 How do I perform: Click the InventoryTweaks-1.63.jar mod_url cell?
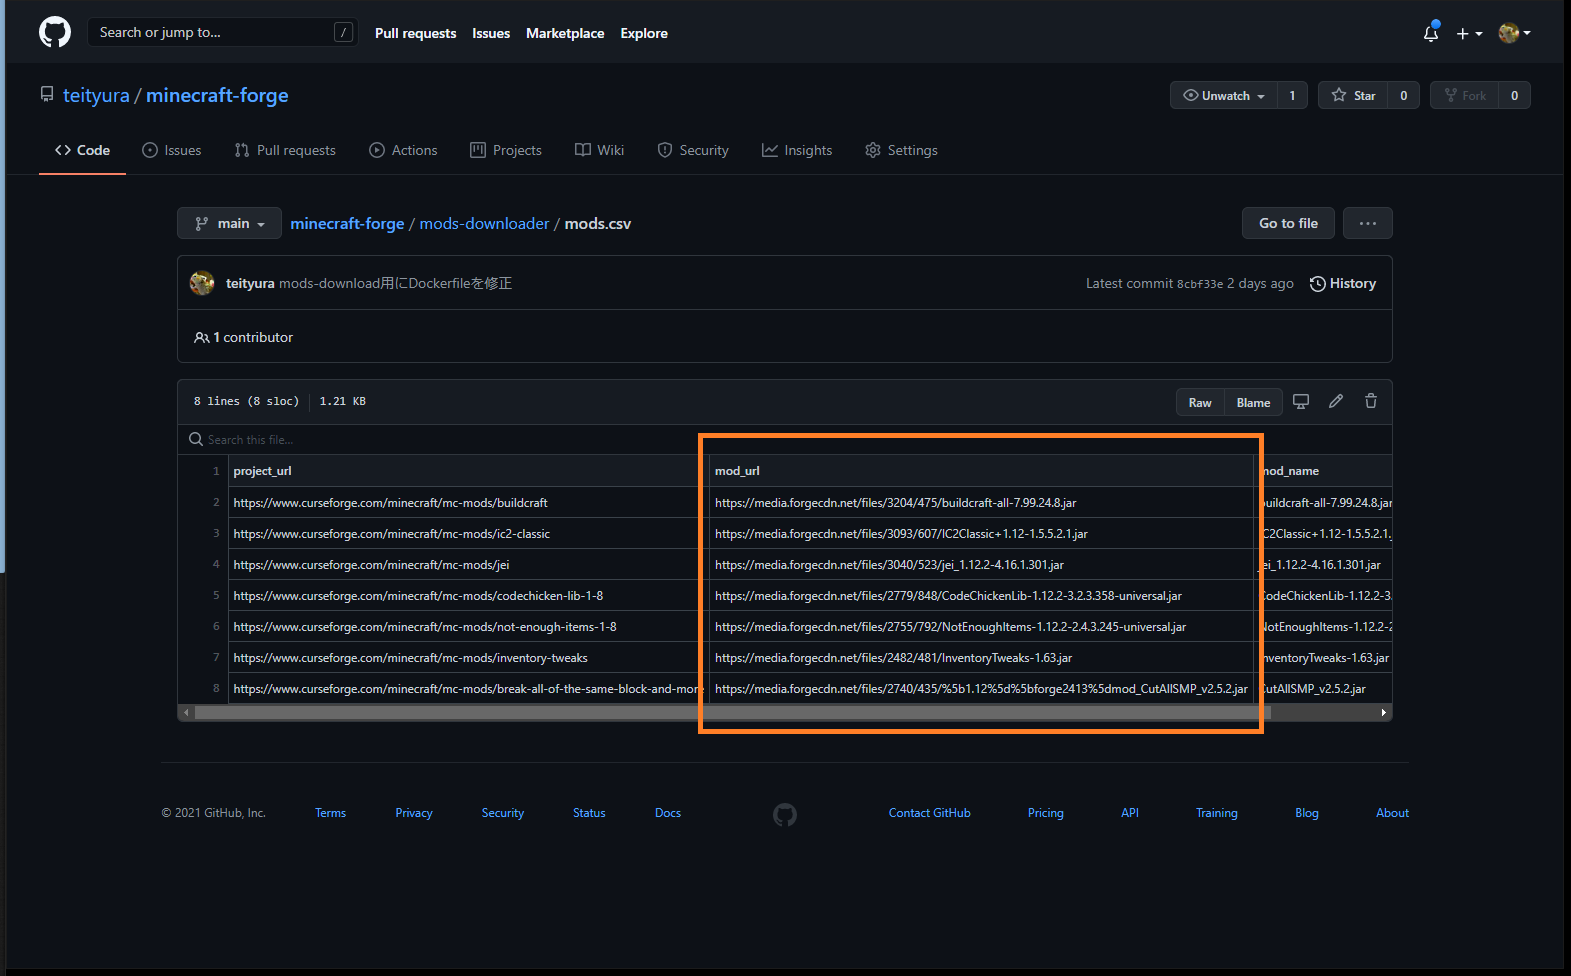[981, 657]
